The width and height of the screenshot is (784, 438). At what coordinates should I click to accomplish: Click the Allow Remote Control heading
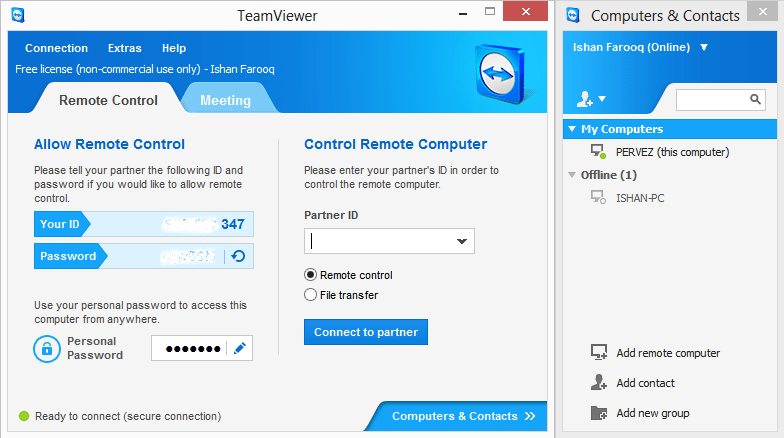pyautogui.click(x=110, y=144)
